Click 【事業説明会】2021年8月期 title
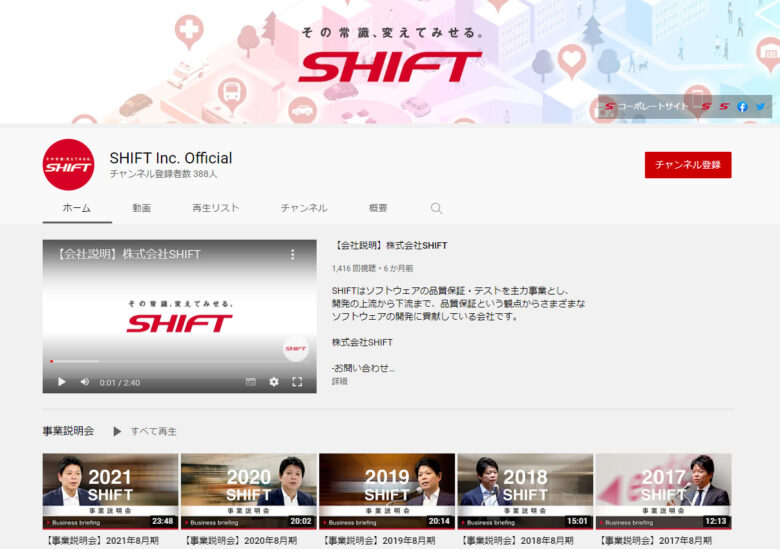Image resolution: width=780 pixels, height=549 pixels. point(101,541)
